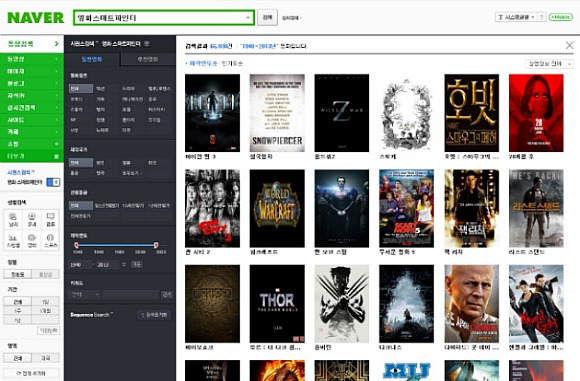Screen dimensions: 580x381
Task: Click the help icon next to system font selector
Action: click(542, 17)
